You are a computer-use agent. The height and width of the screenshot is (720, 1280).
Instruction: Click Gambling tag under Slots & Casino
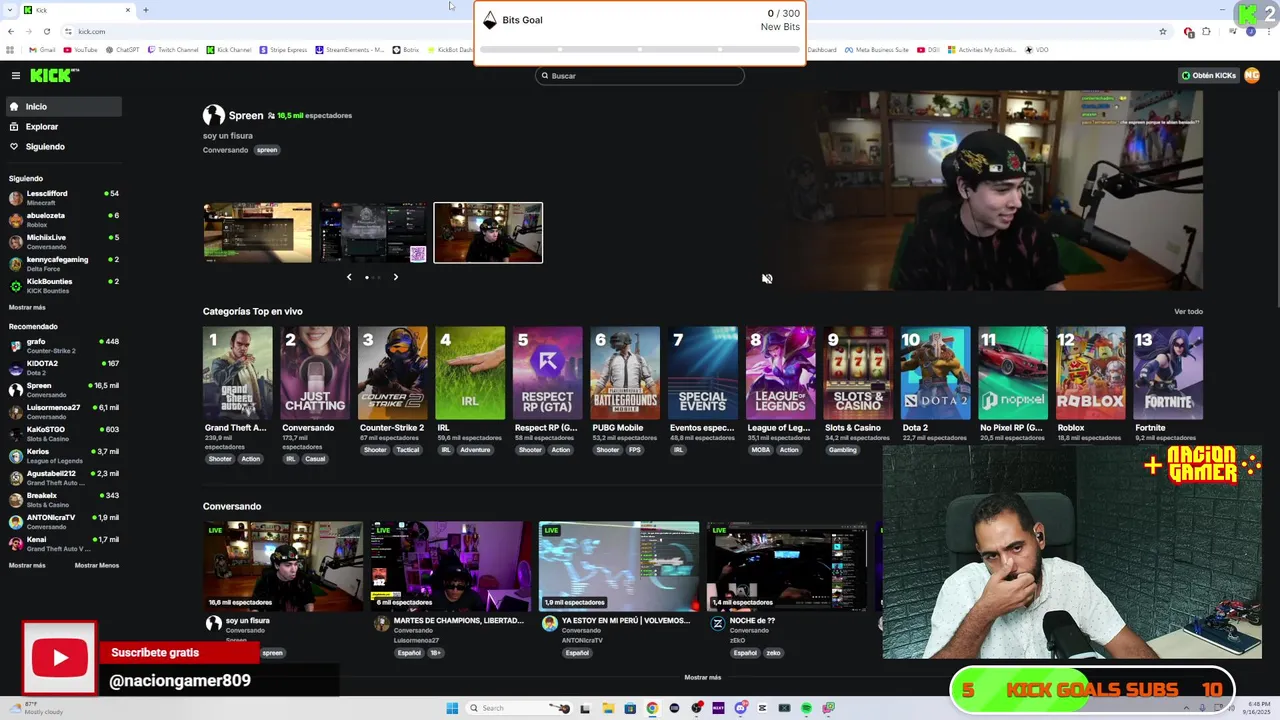tap(843, 450)
